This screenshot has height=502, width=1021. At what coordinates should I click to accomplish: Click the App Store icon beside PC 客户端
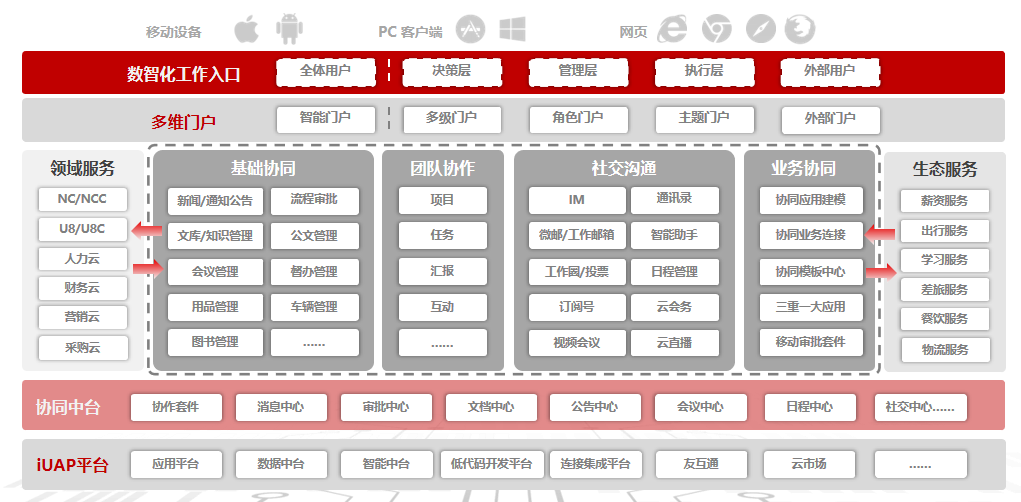tap(470, 29)
